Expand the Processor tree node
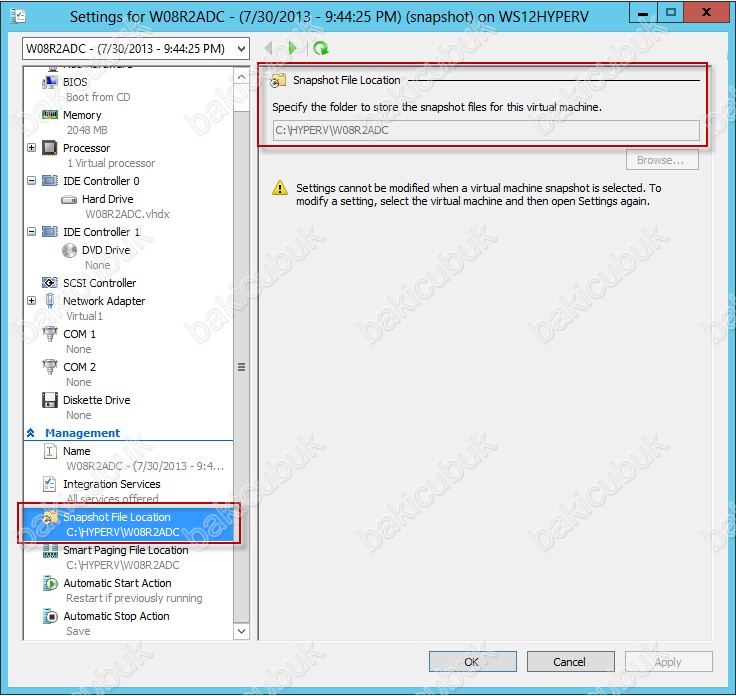This screenshot has height=696, width=736. pyautogui.click(x=31, y=148)
